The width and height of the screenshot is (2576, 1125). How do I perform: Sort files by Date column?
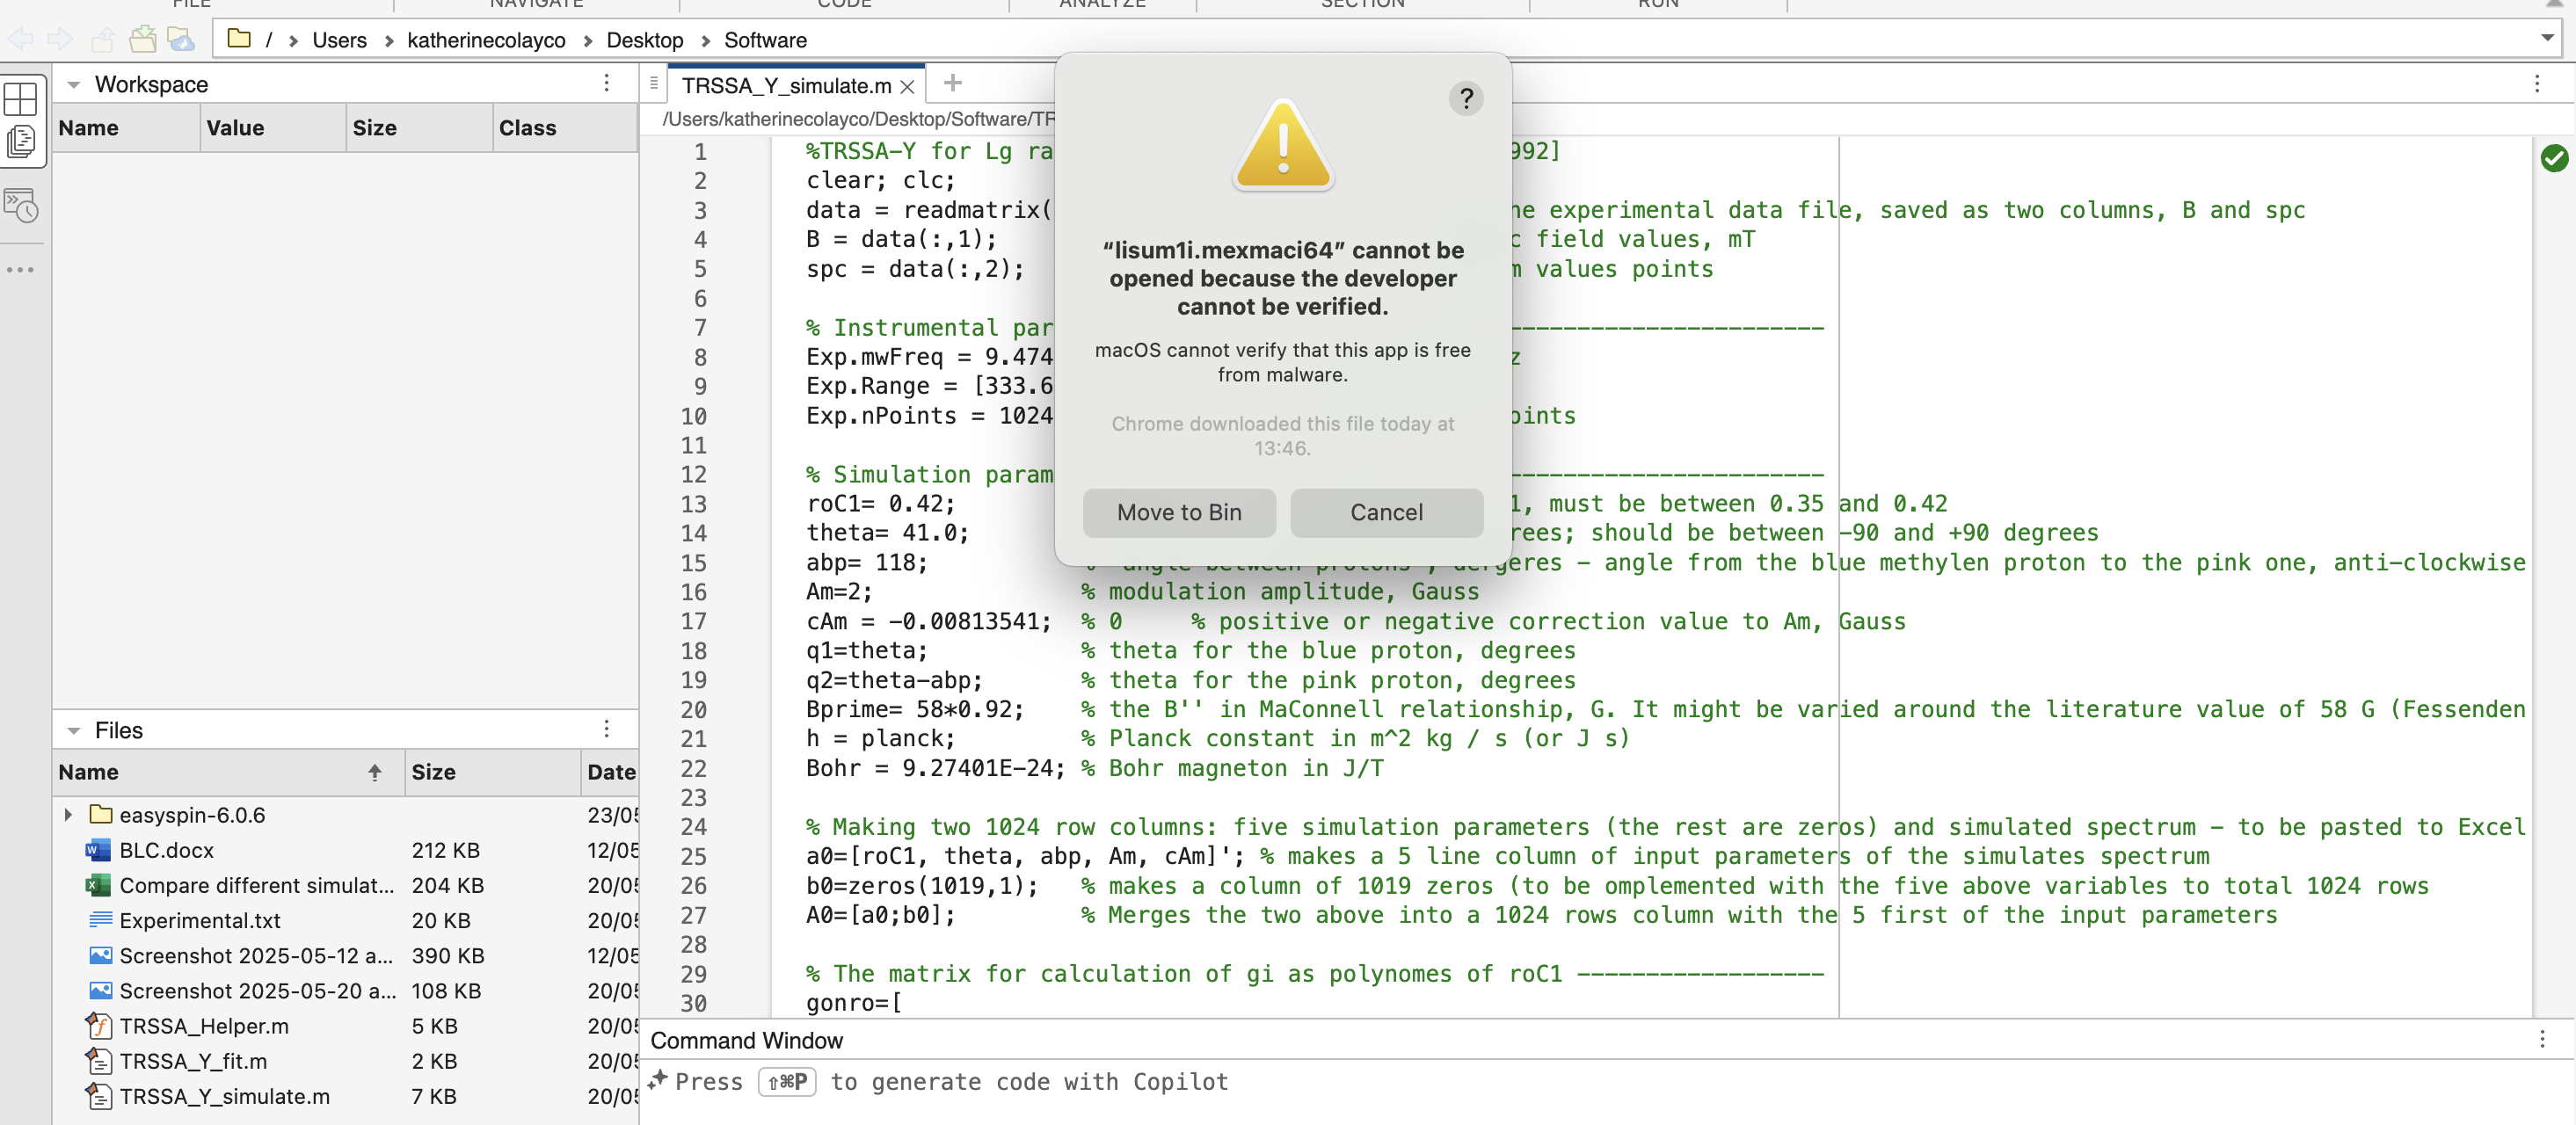coord(610,772)
